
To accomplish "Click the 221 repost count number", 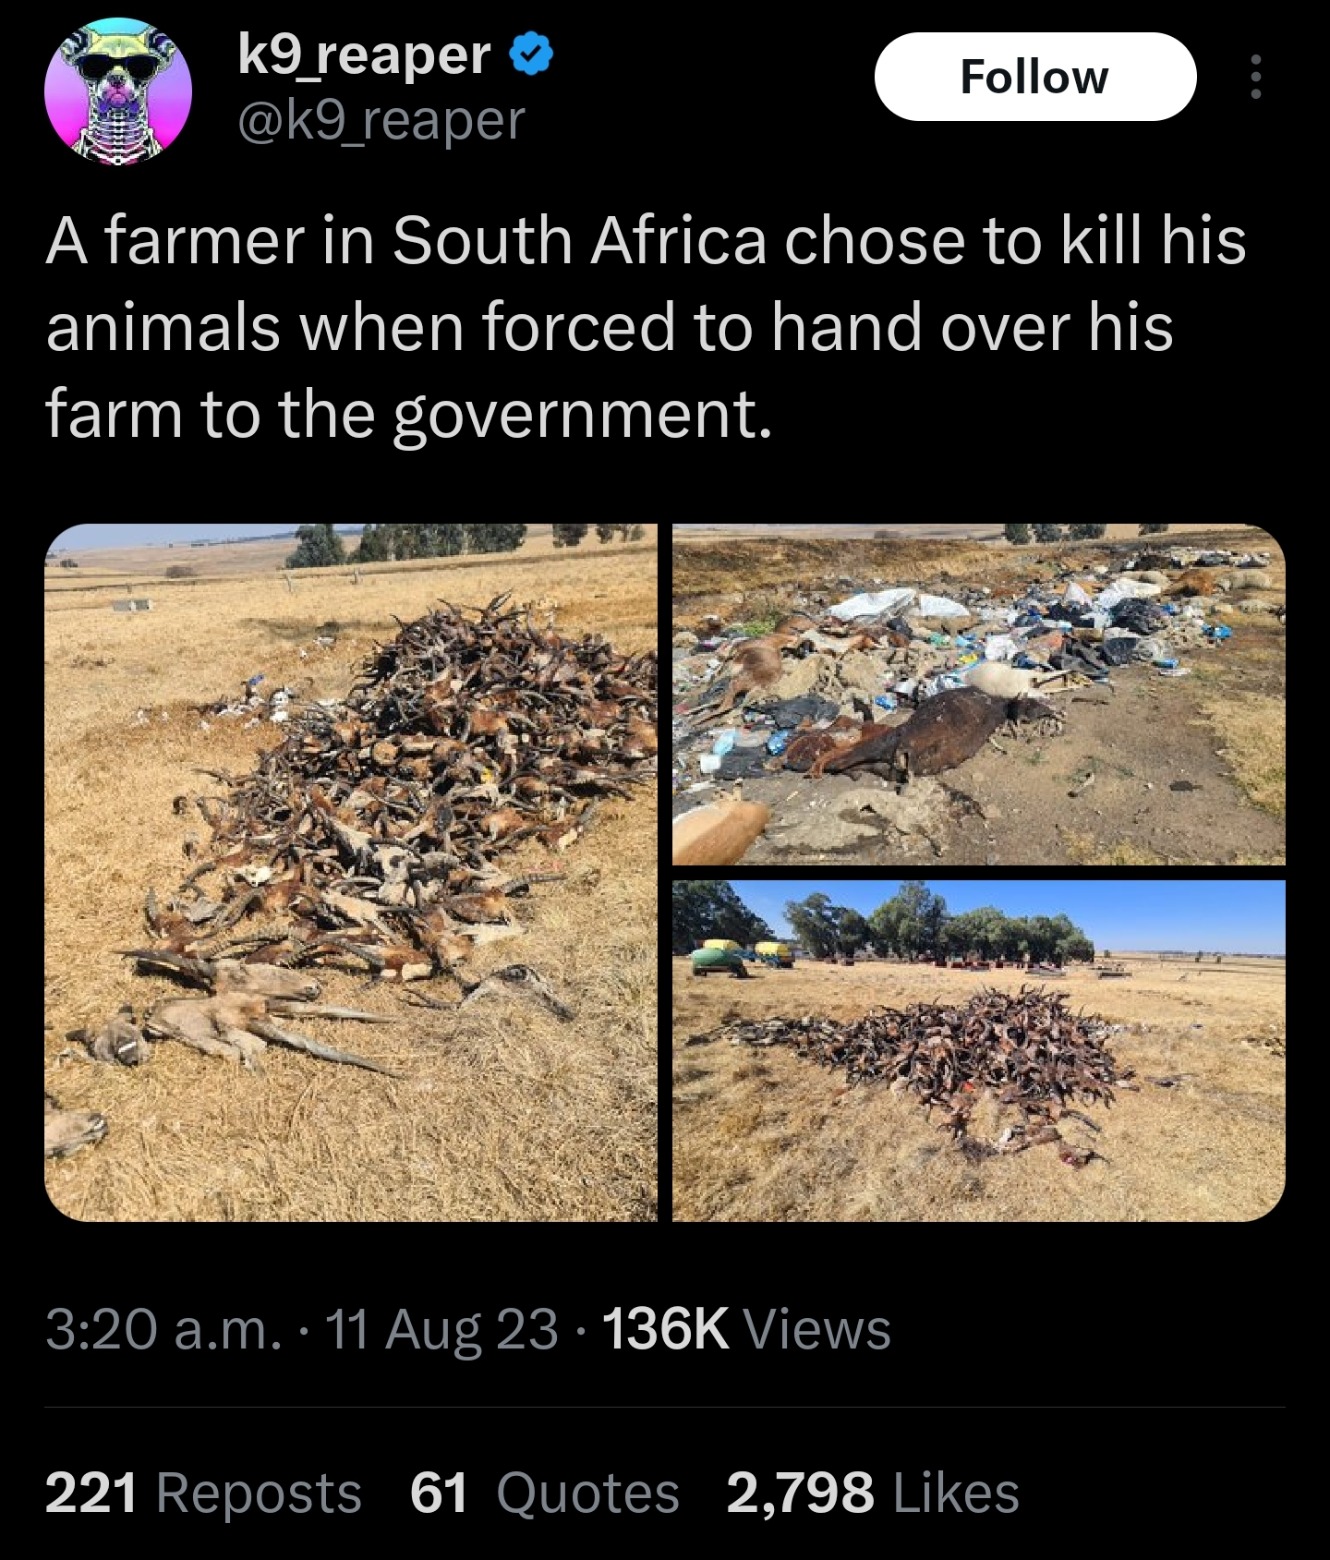I will tap(91, 1493).
